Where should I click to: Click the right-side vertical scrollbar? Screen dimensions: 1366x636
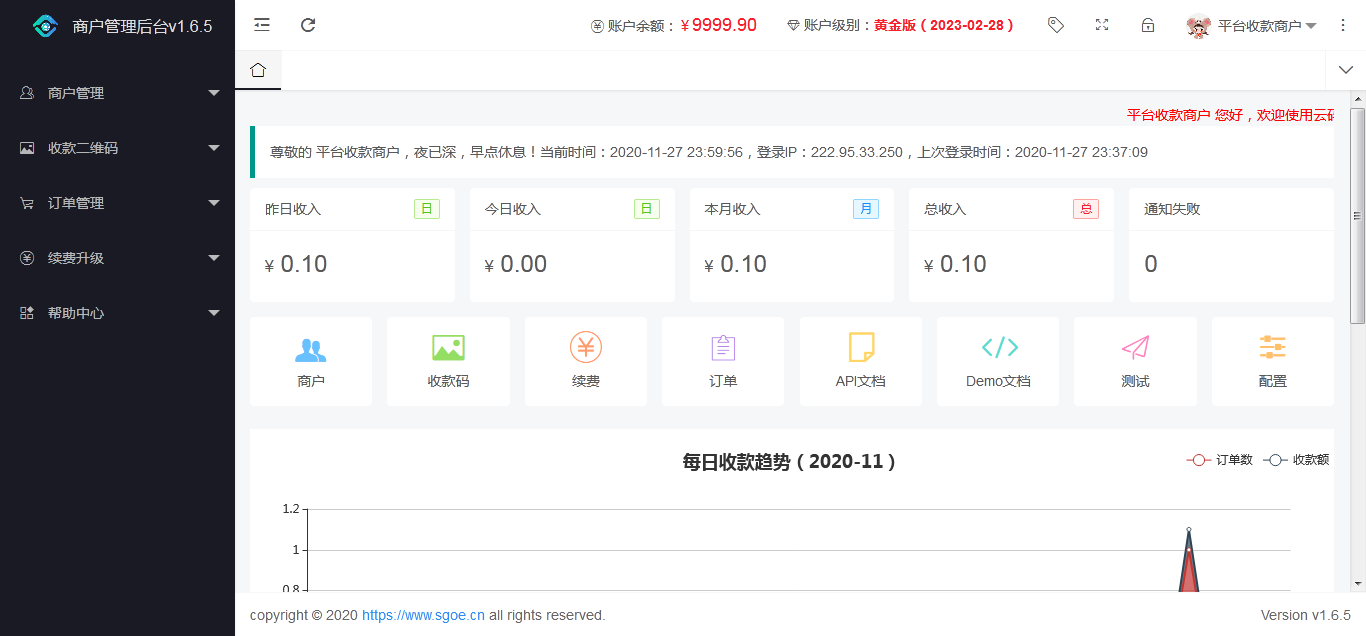click(1358, 213)
